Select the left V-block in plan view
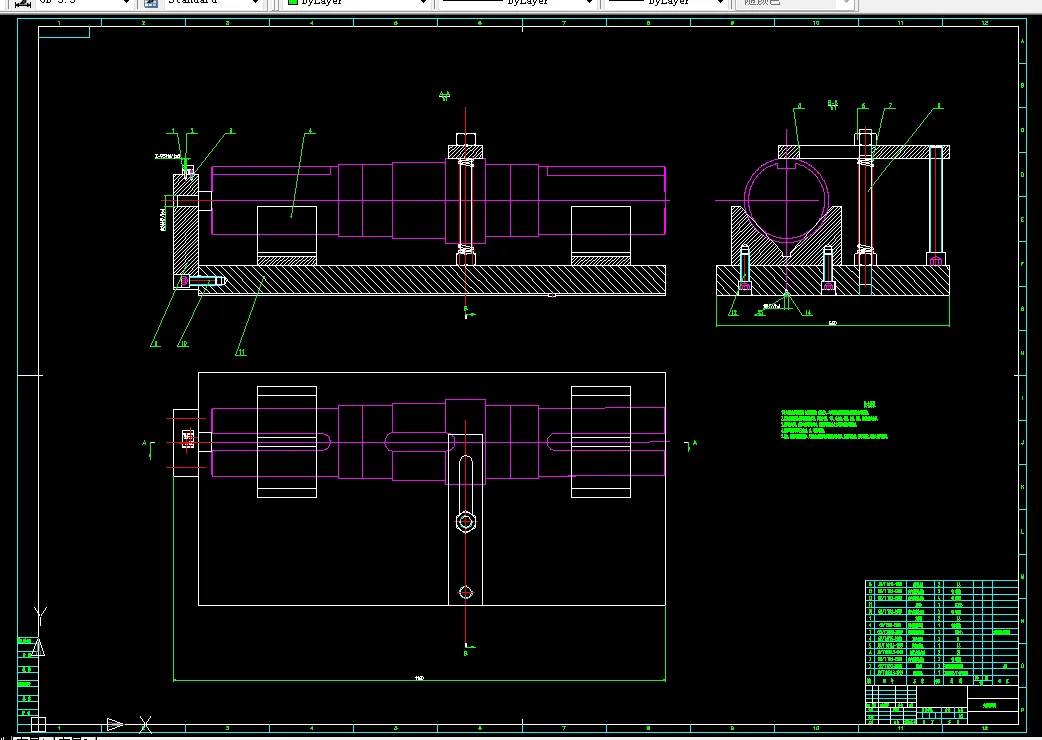Screen dimensions: 1042x740 point(286,442)
